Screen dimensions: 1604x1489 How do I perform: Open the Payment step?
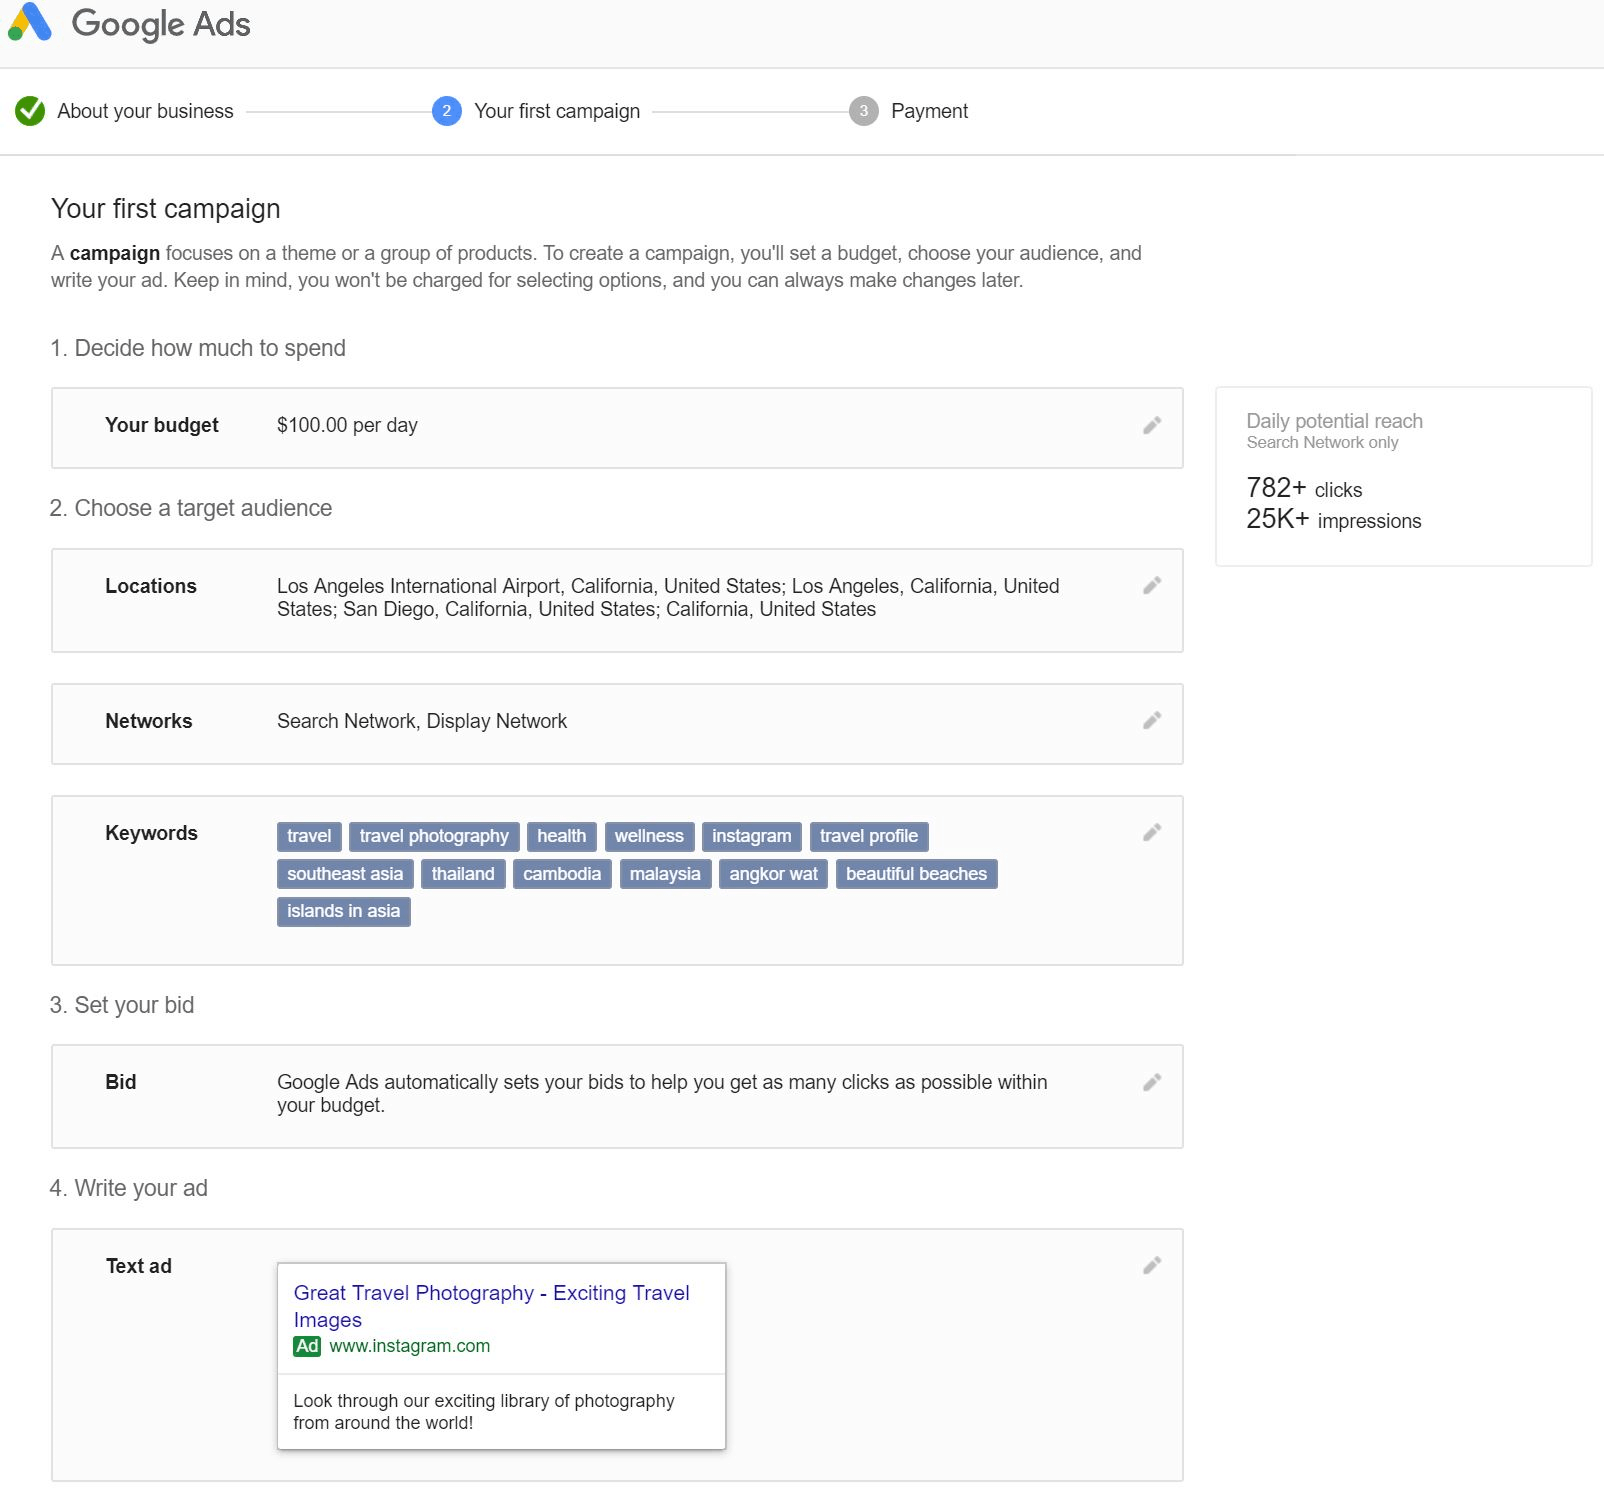pyautogui.click(x=929, y=111)
